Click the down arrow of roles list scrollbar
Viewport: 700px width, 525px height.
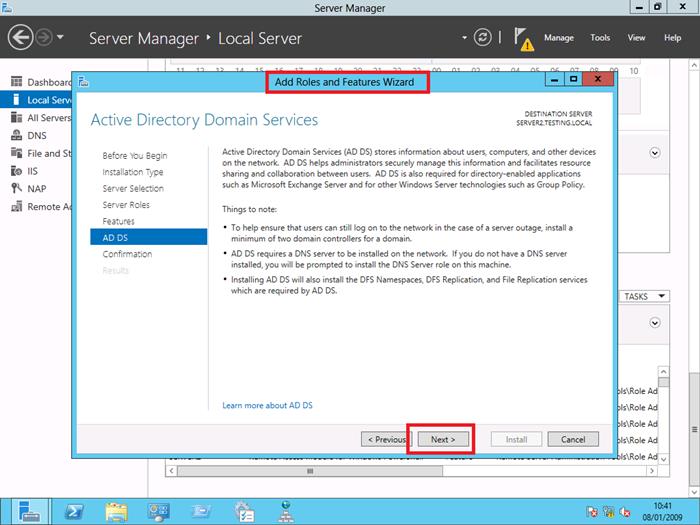pyautogui.click(x=663, y=459)
